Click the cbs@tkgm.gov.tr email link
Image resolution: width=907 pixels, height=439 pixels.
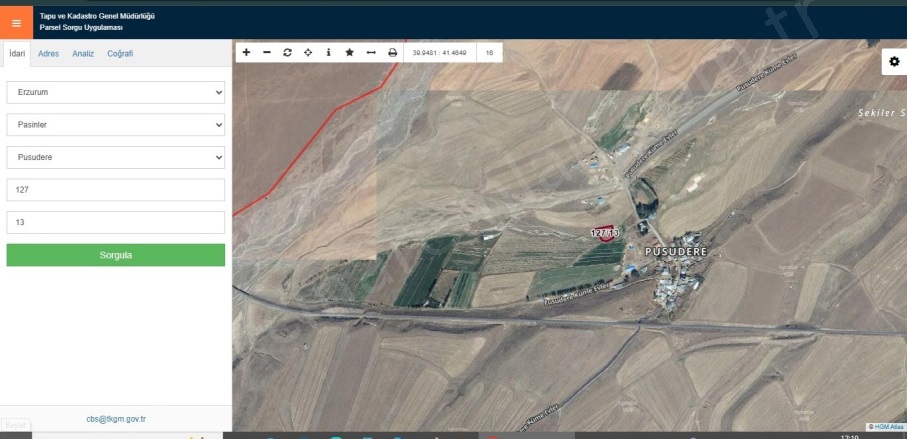[116, 420]
